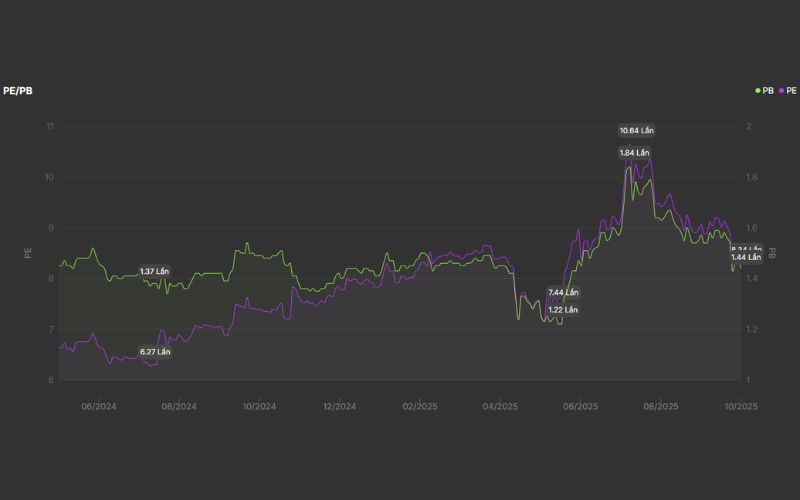Click the 1.37 Lần PB data label
The image size is (800, 500).
(155, 272)
